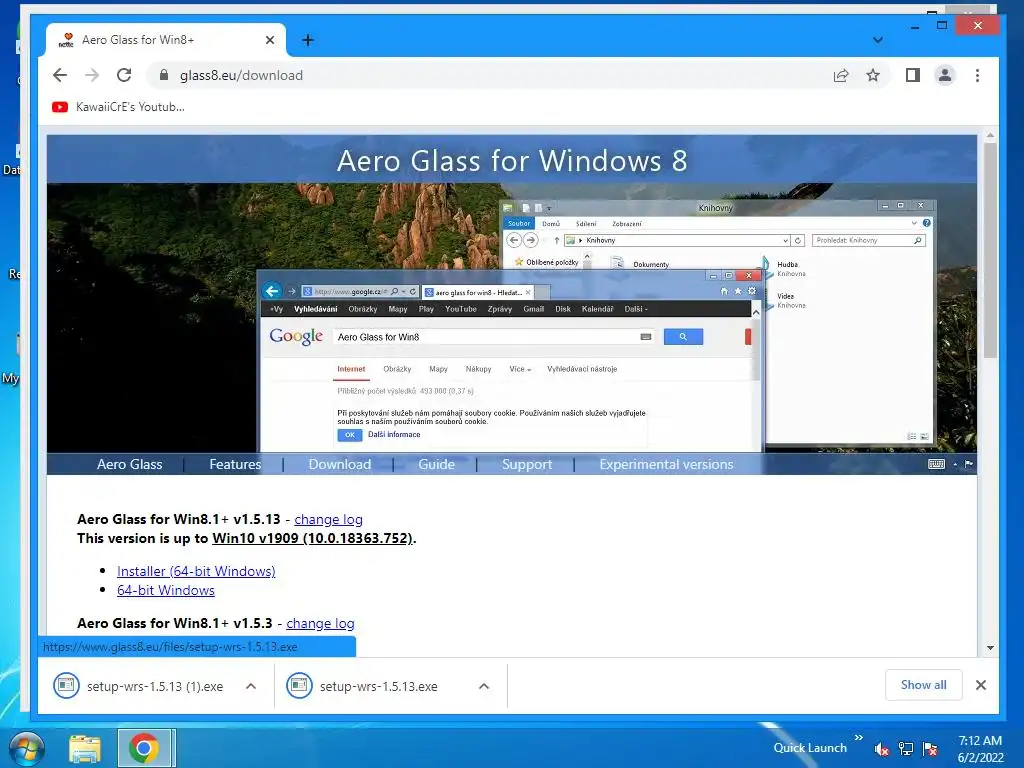Expand options for setup-wrs-1.5.13.exe

coord(484,686)
